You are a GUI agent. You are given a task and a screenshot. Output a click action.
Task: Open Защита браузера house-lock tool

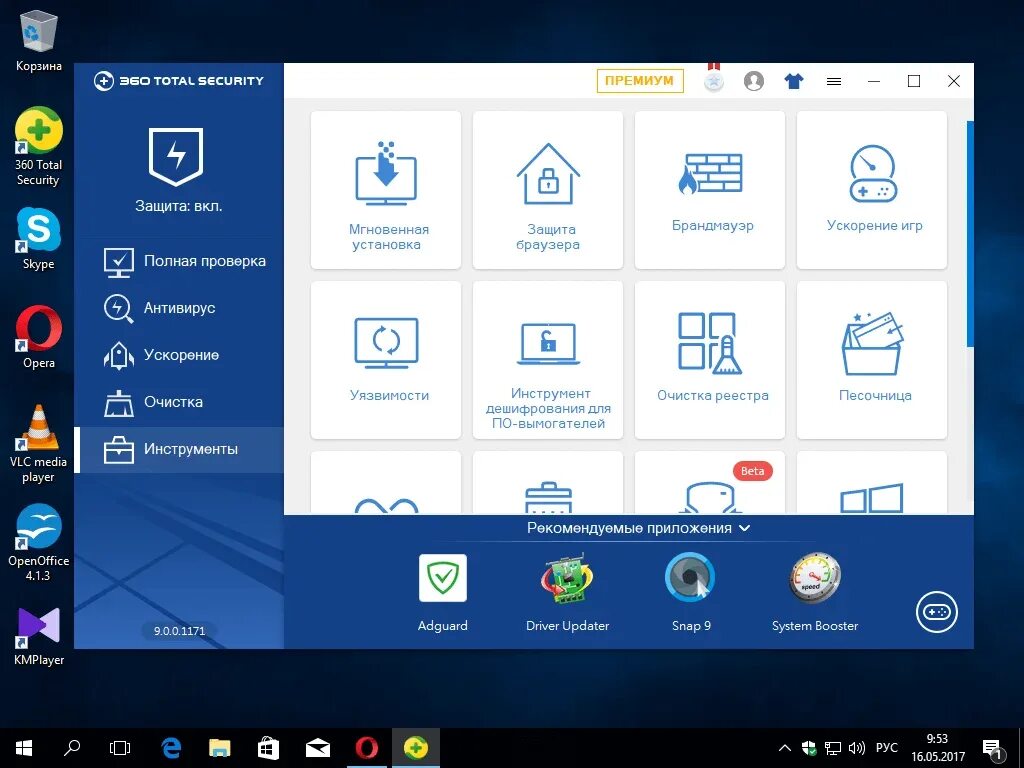pos(548,190)
